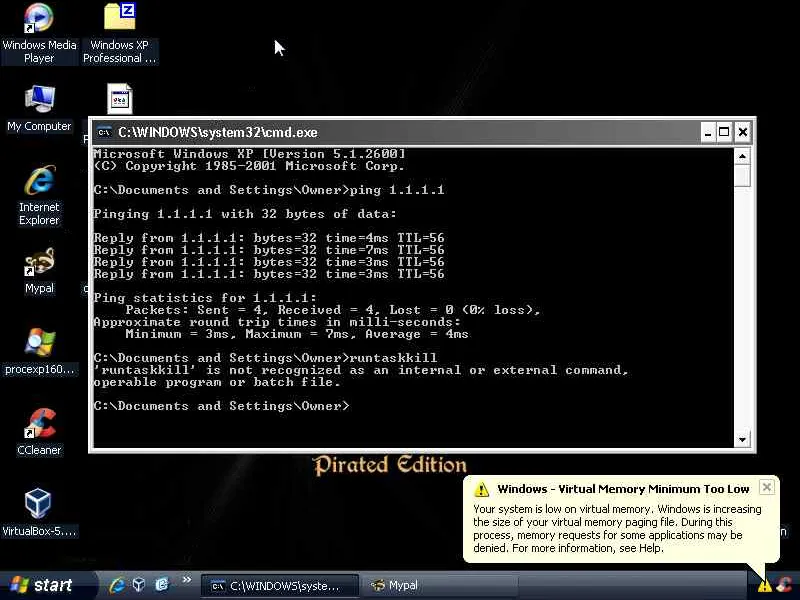
Task: Click the 'Minimum = 3ms, Maximum = 7ms' line
Action: point(297,334)
